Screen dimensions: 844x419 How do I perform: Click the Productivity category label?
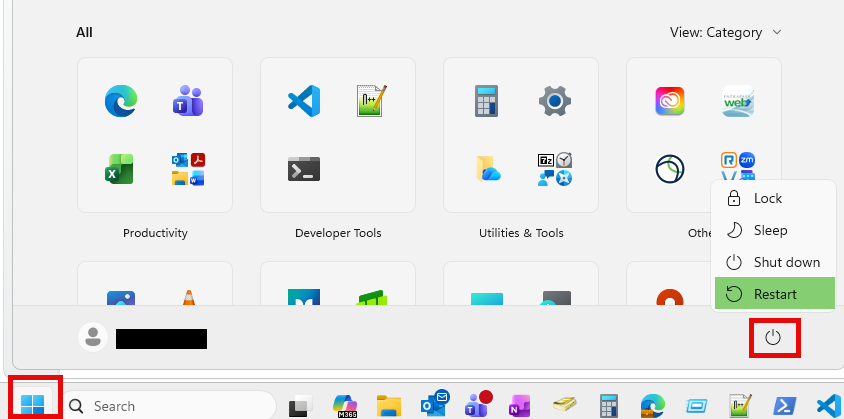(155, 233)
